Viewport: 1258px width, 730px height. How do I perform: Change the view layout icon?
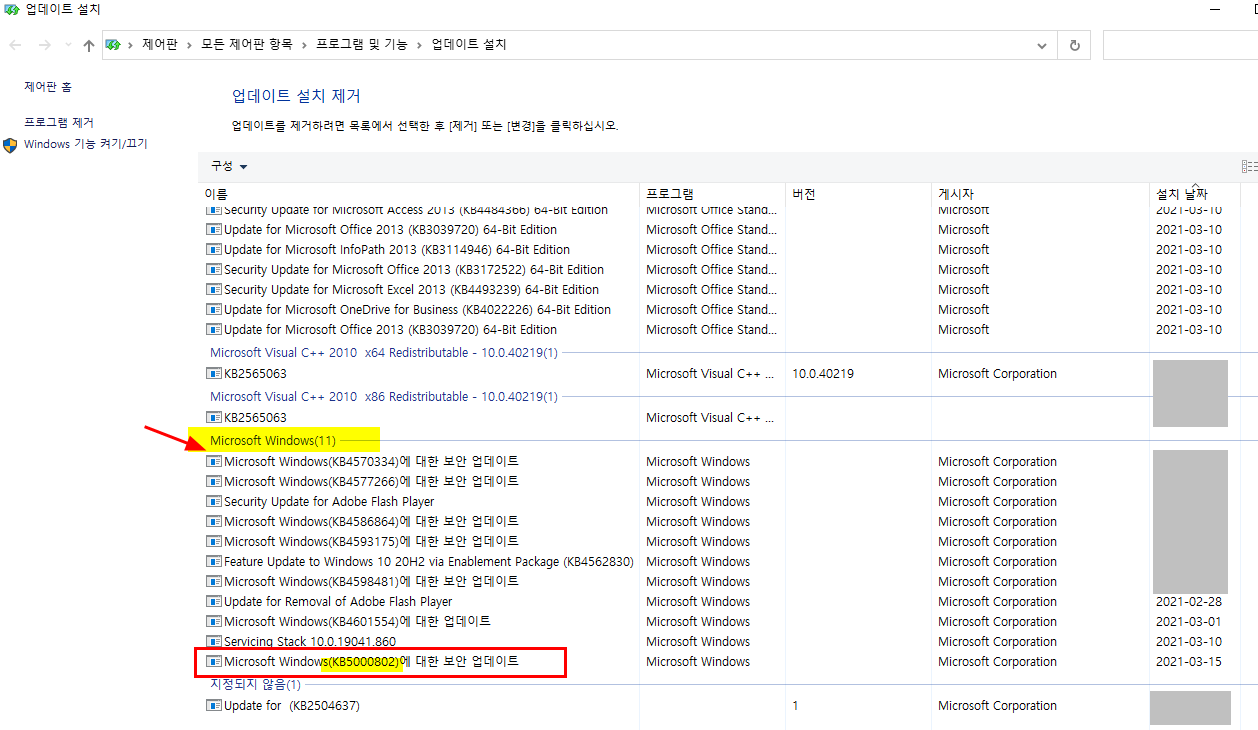pyautogui.click(x=1248, y=166)
